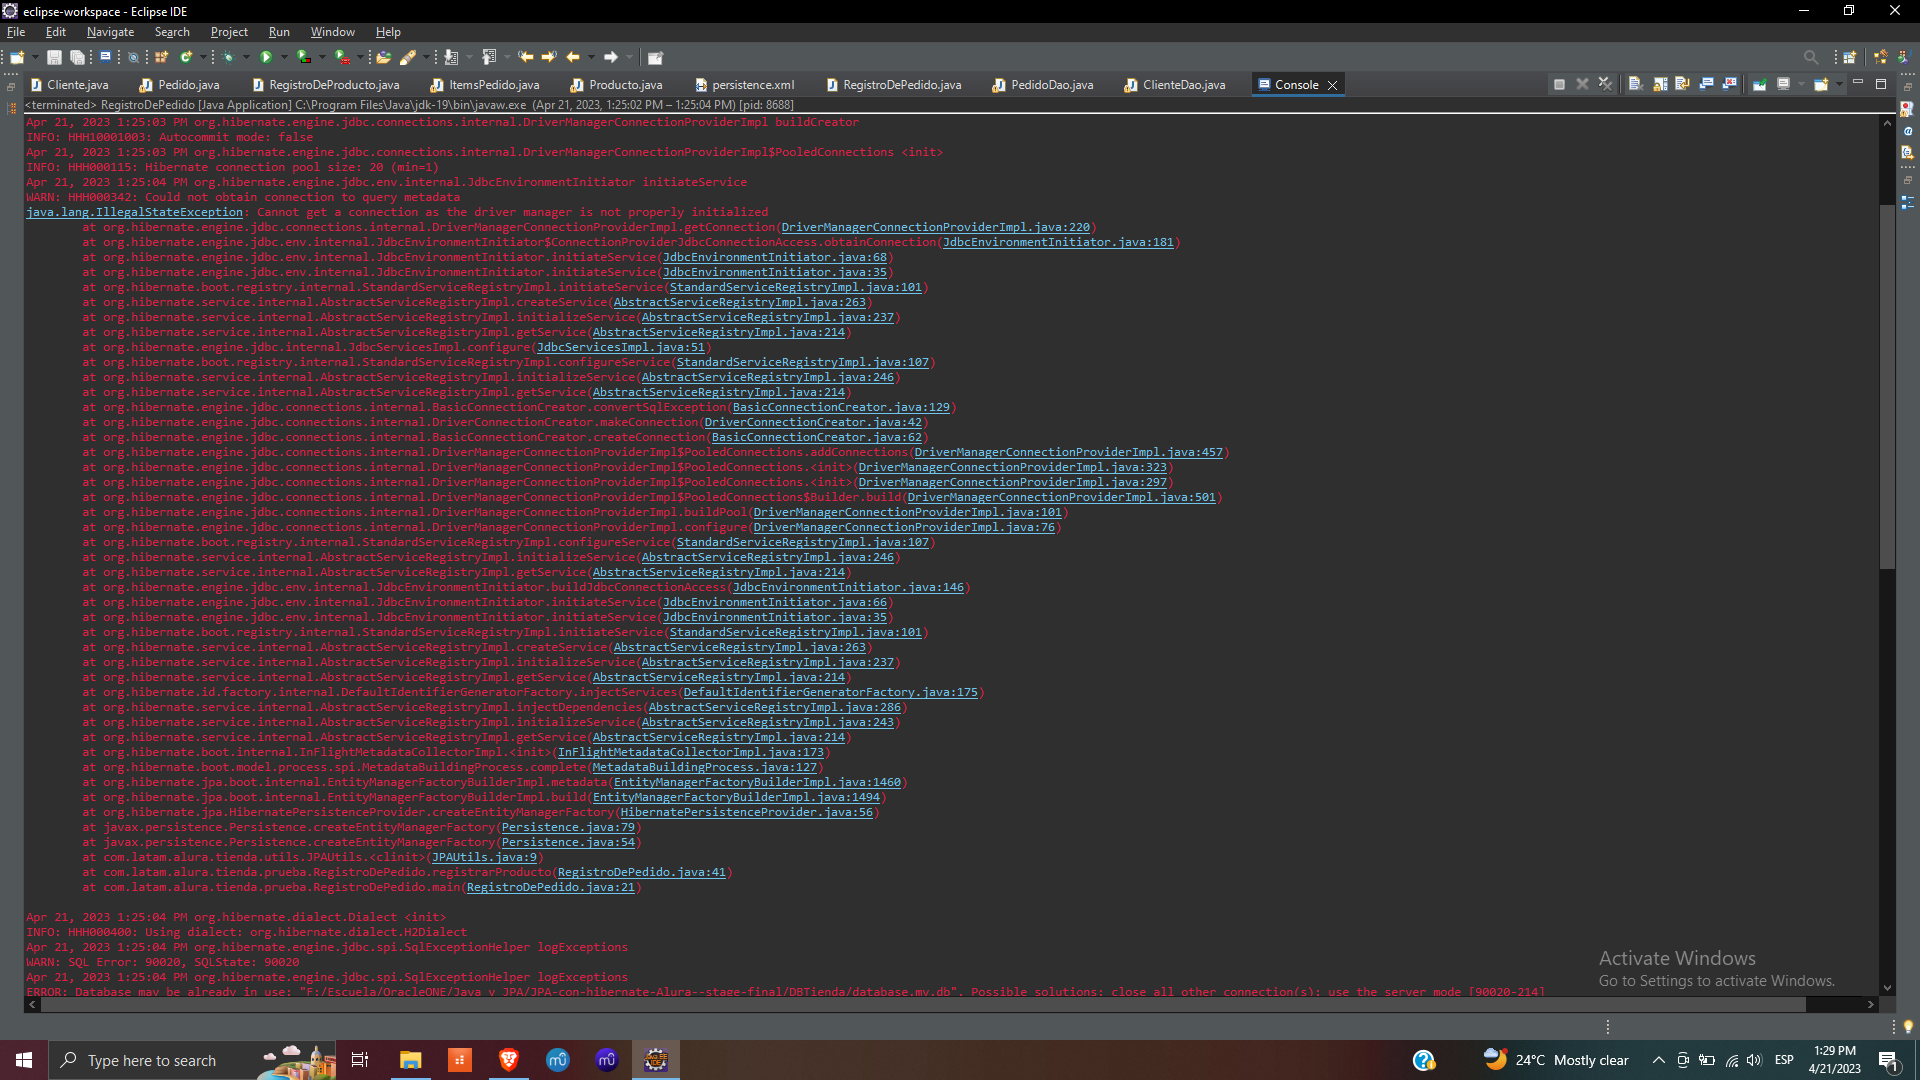Switch to the PedidoDao.java tab
Image resolution: width=1920 pixels, height=1080 pixels.
1042,85
